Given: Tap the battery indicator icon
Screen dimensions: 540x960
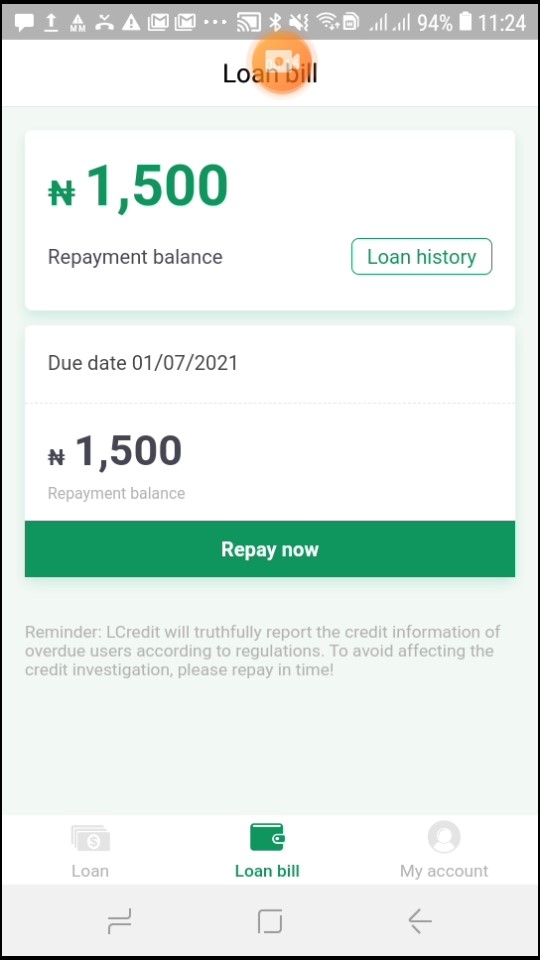Looking at the screenshot, I should point(465,23).
